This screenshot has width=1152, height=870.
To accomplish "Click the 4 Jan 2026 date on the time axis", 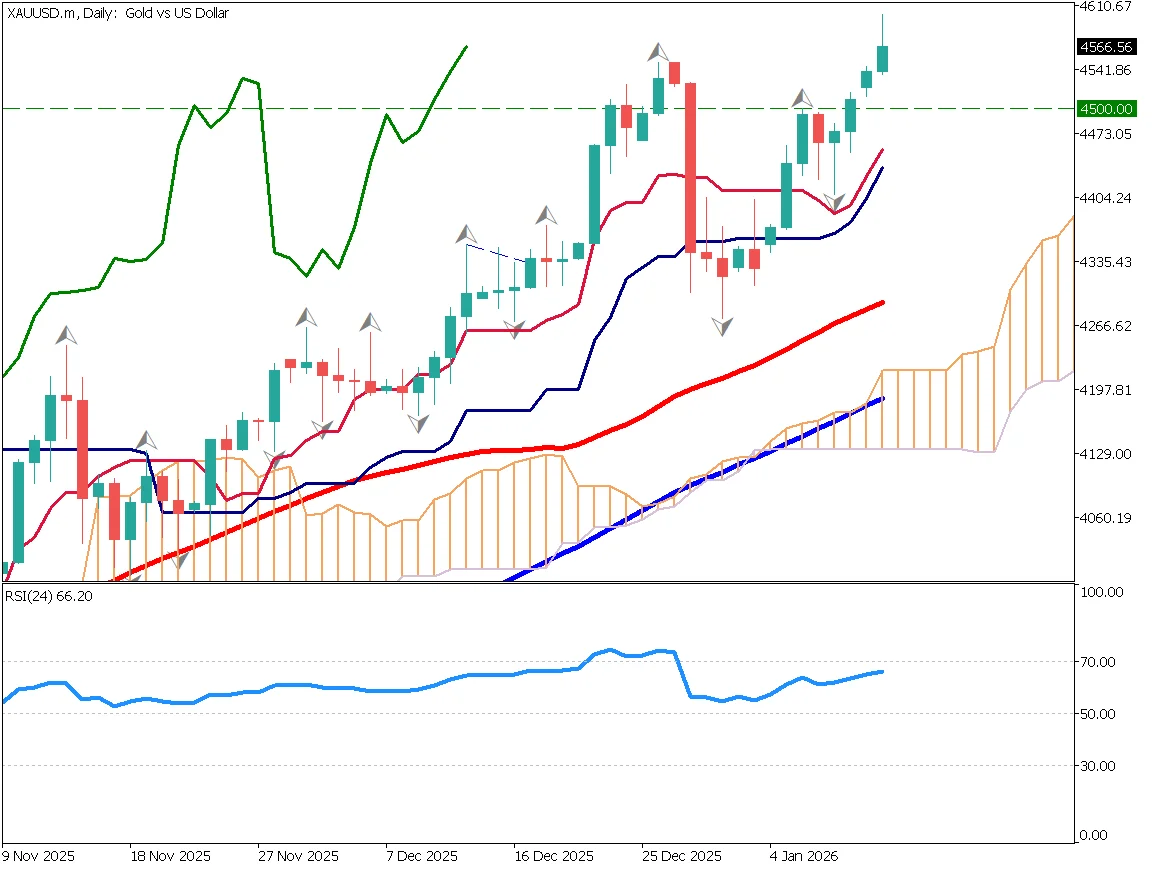I will click(x=803, y=857).
